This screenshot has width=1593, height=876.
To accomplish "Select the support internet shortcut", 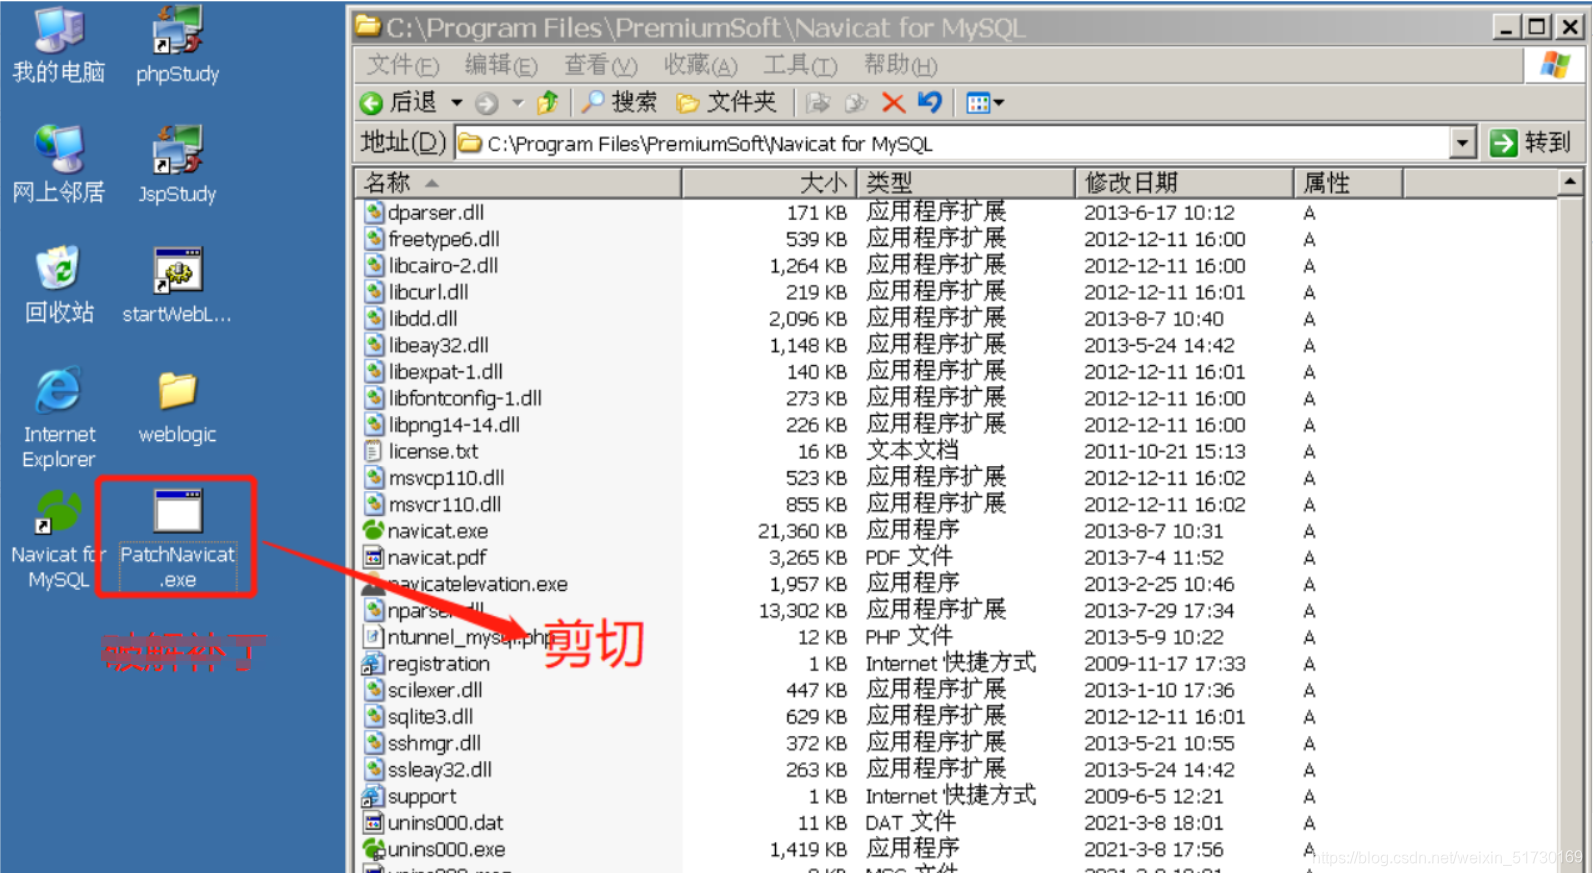I will [410, 796].
